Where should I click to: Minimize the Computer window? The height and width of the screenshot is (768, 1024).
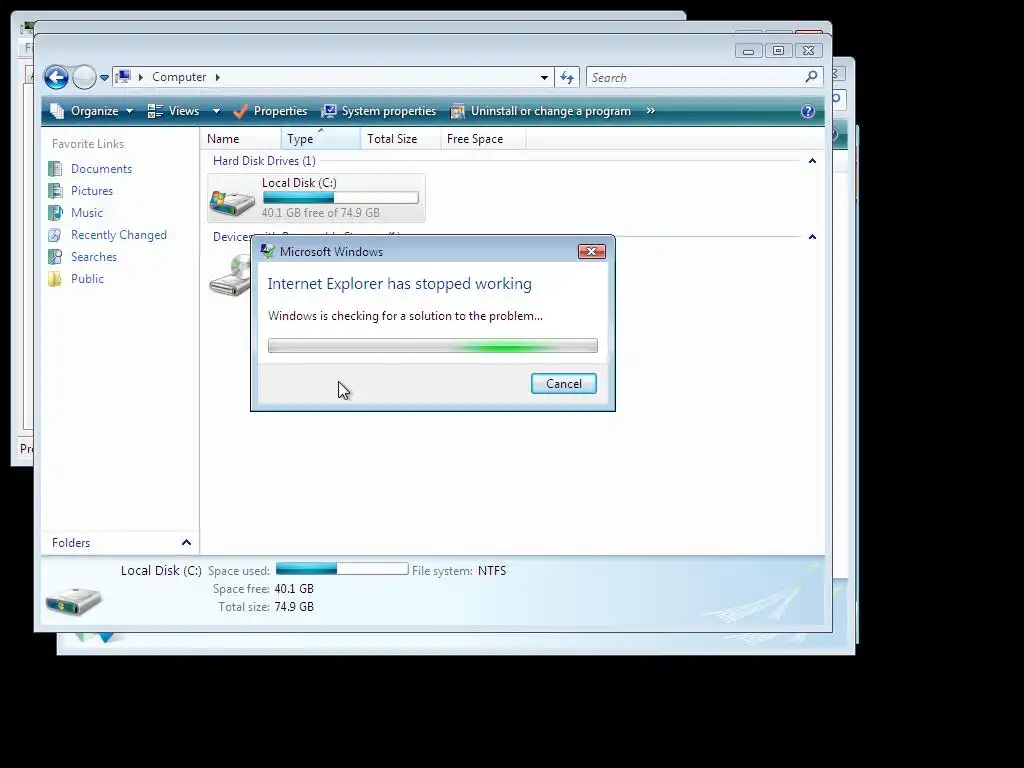coord(748,51)
